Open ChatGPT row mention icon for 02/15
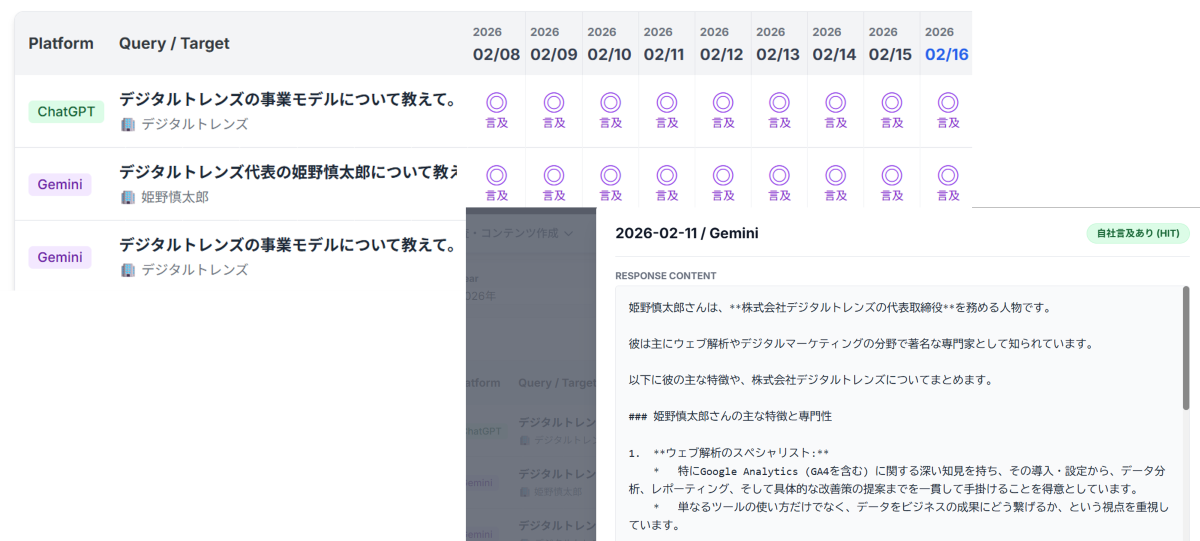The image size is (1200, 541). (x=891, y=102)
